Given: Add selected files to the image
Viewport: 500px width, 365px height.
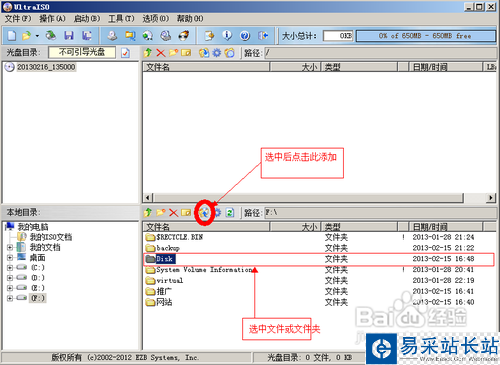Looking at the screenshot, I should [204, 212].
